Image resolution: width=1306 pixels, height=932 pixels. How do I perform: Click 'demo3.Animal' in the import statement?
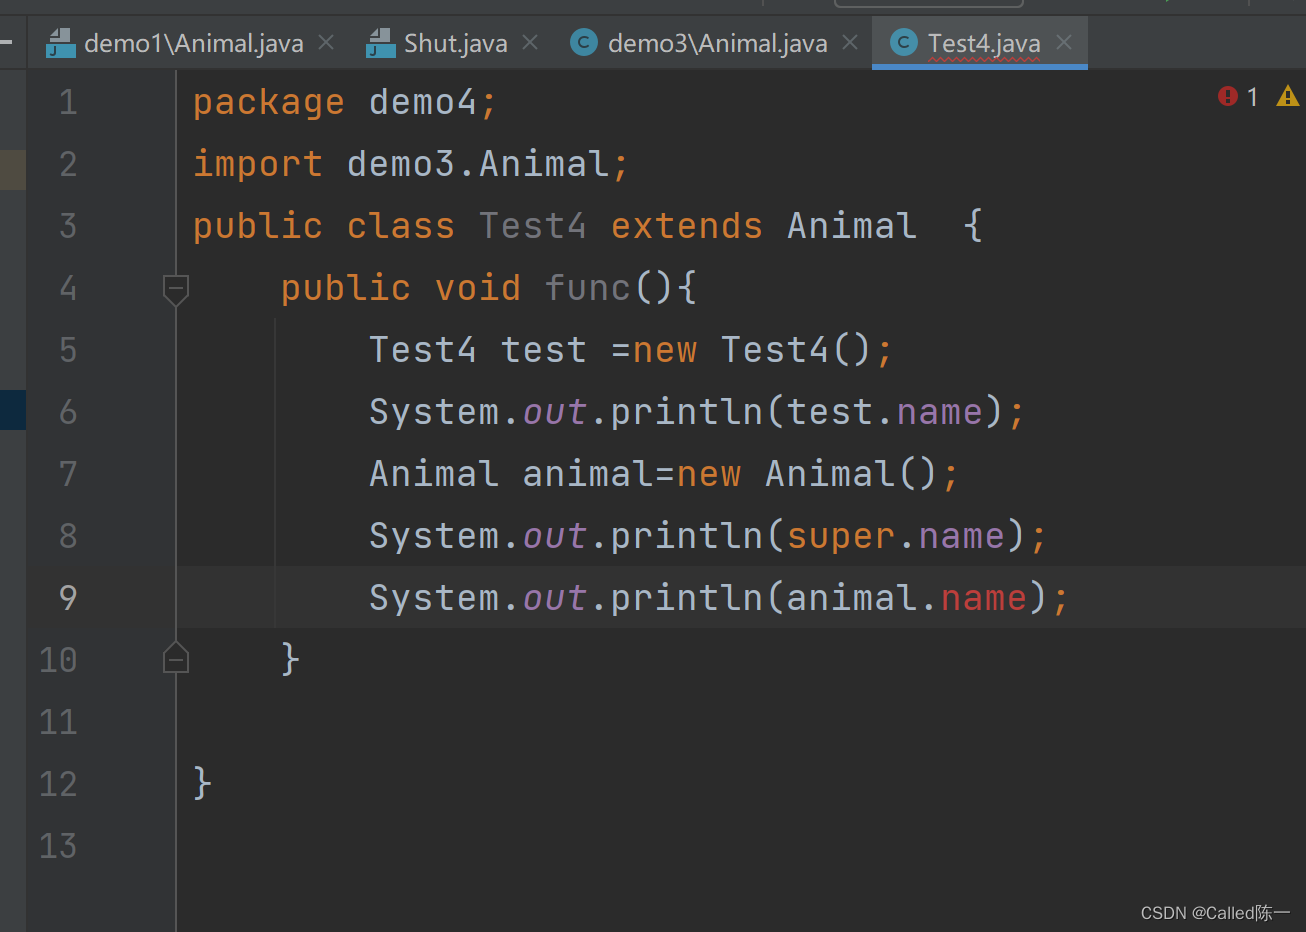click(477, 164)
